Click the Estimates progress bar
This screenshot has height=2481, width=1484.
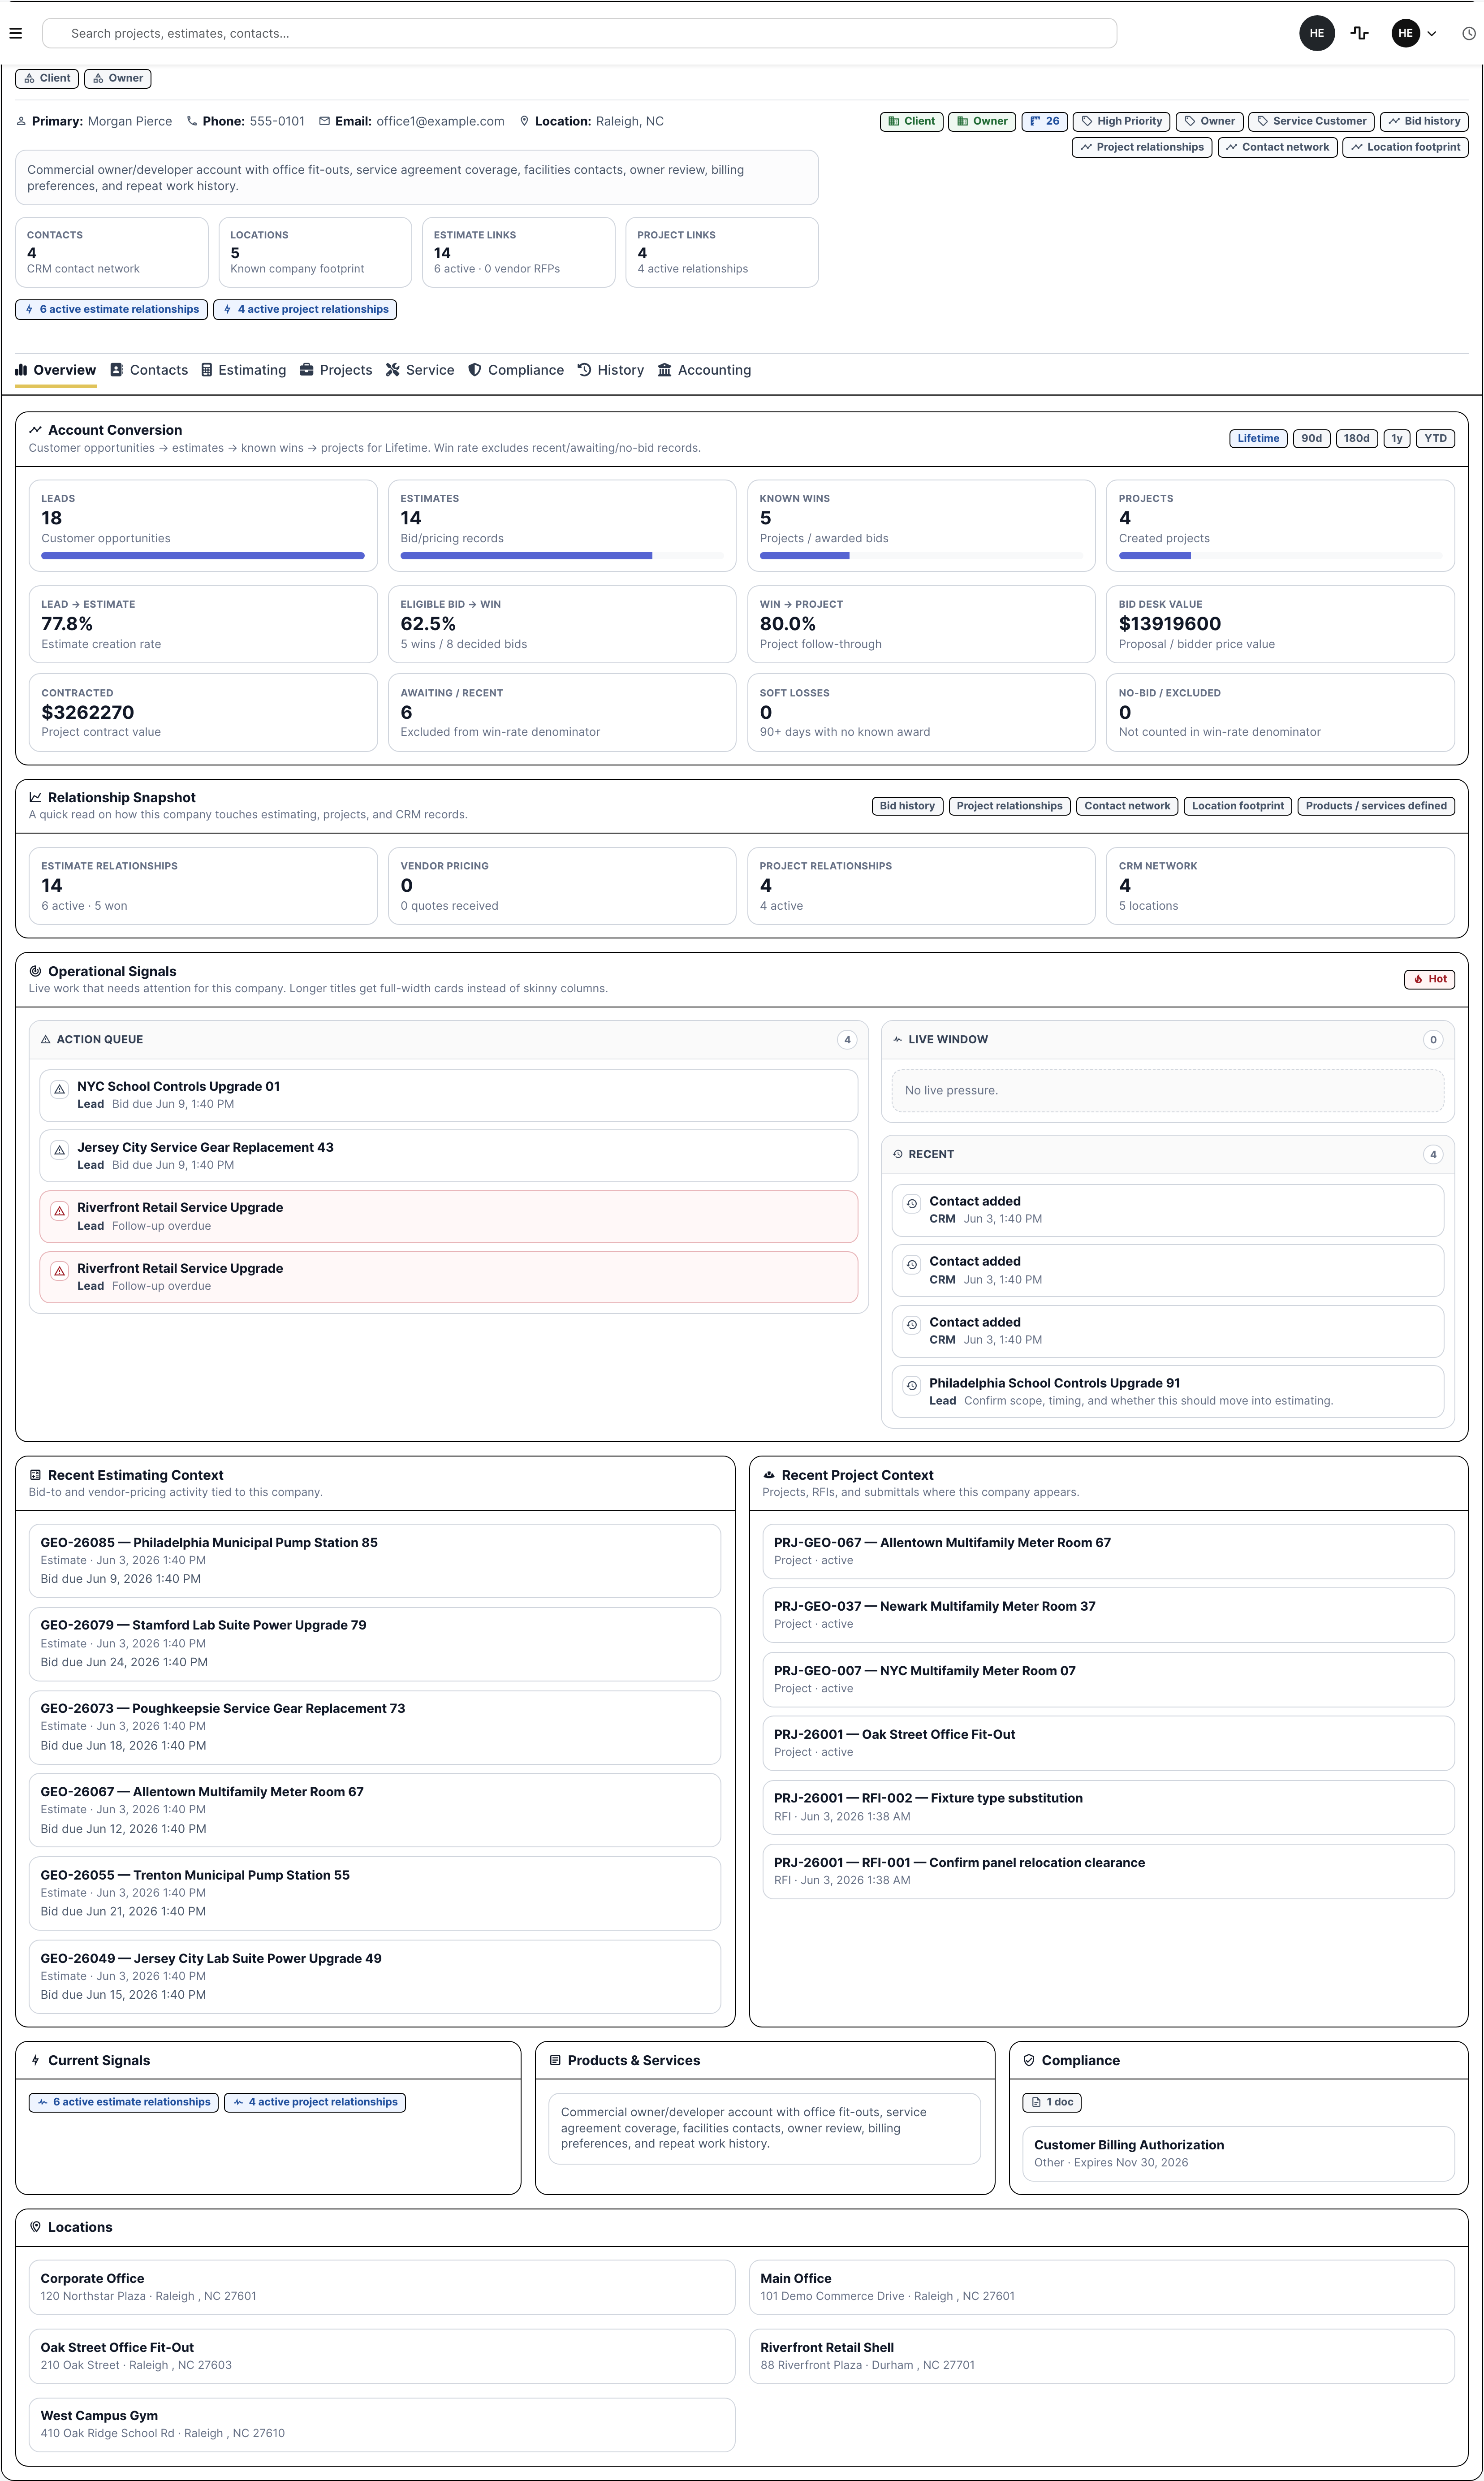[x=562, y=556]
